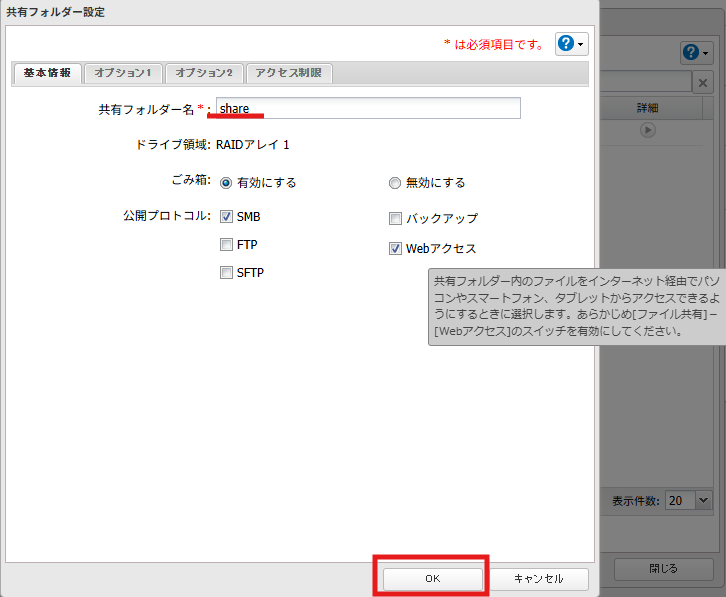The width and height of the screenshot is (726, 597).
Task: Select the アクセス制限 tab
Action: coord(288,73)
